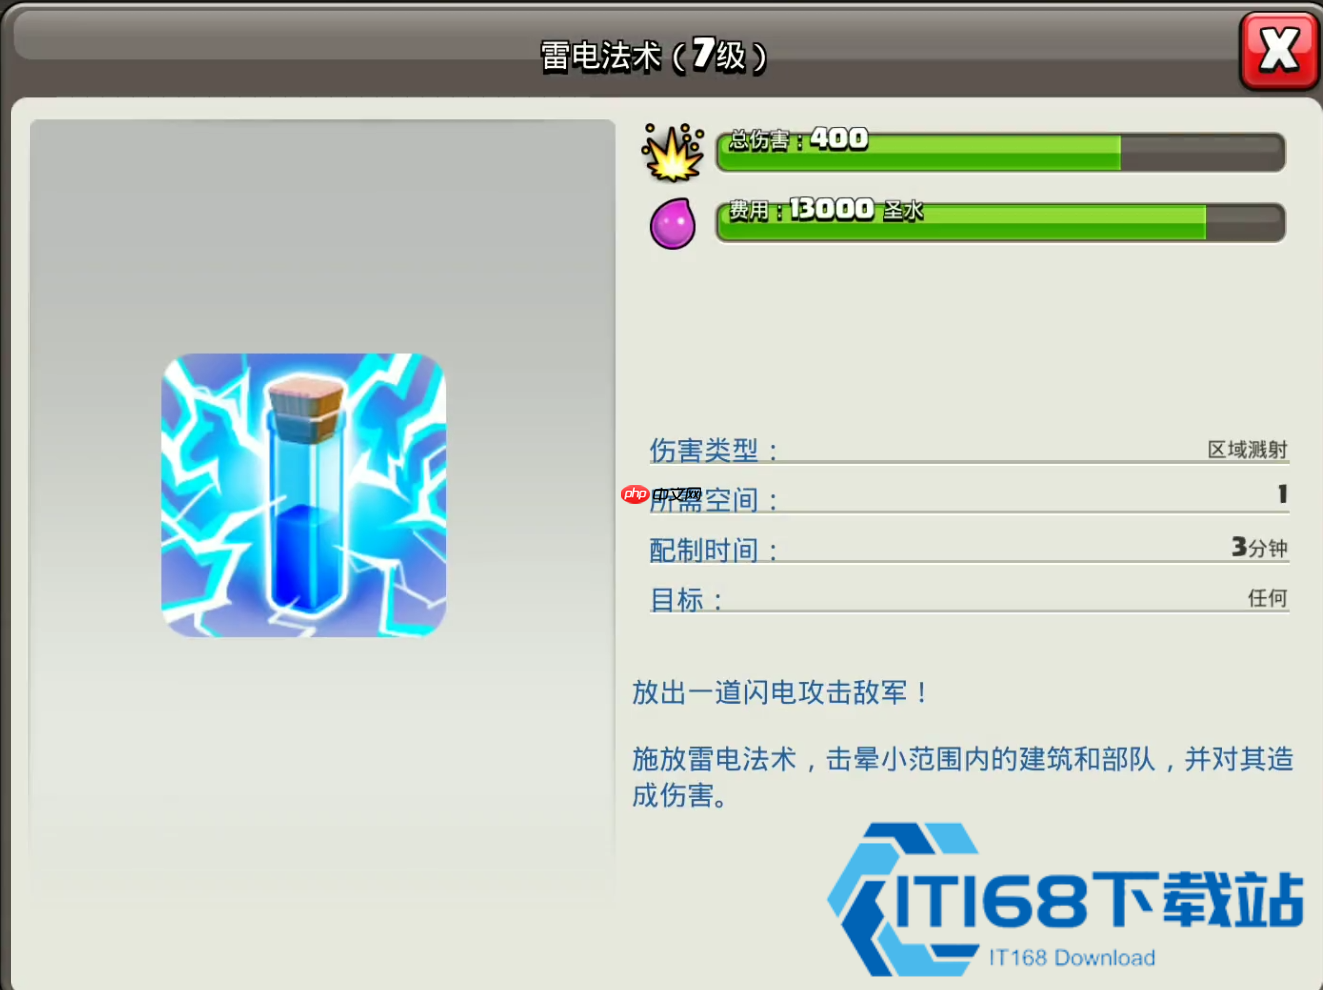The image size is (1323, 990).
Task: Close the Lightning Spell info window
Action: (1279, 50)
